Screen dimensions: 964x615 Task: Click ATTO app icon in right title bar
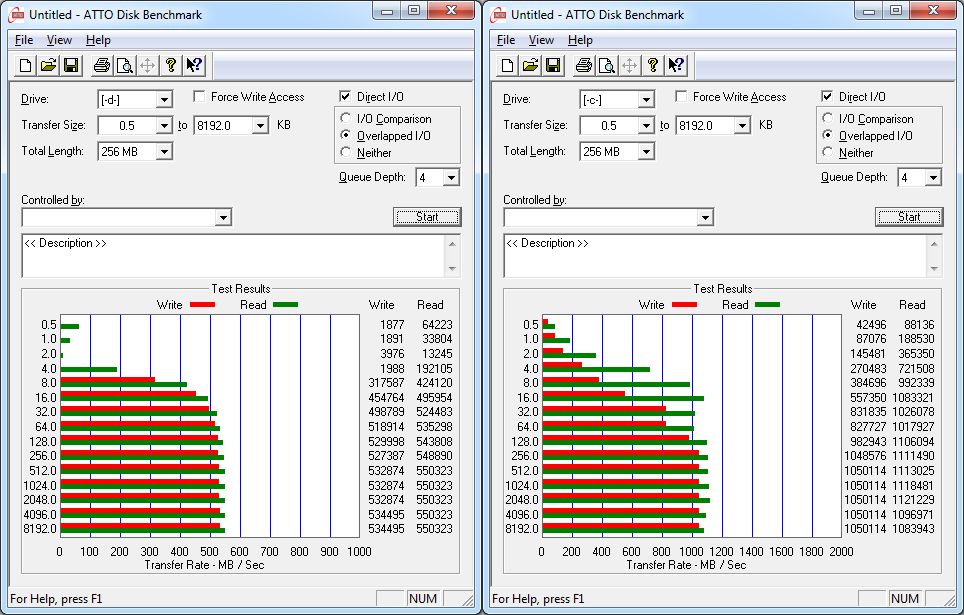click(498, 15)
